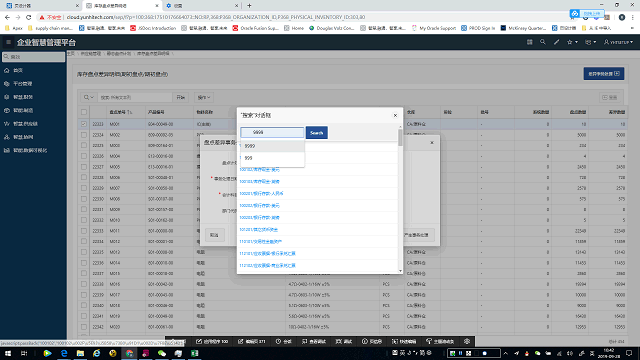Click the blue button at the page top right
This screenshot has height=360, width=640.
[604, 74]
